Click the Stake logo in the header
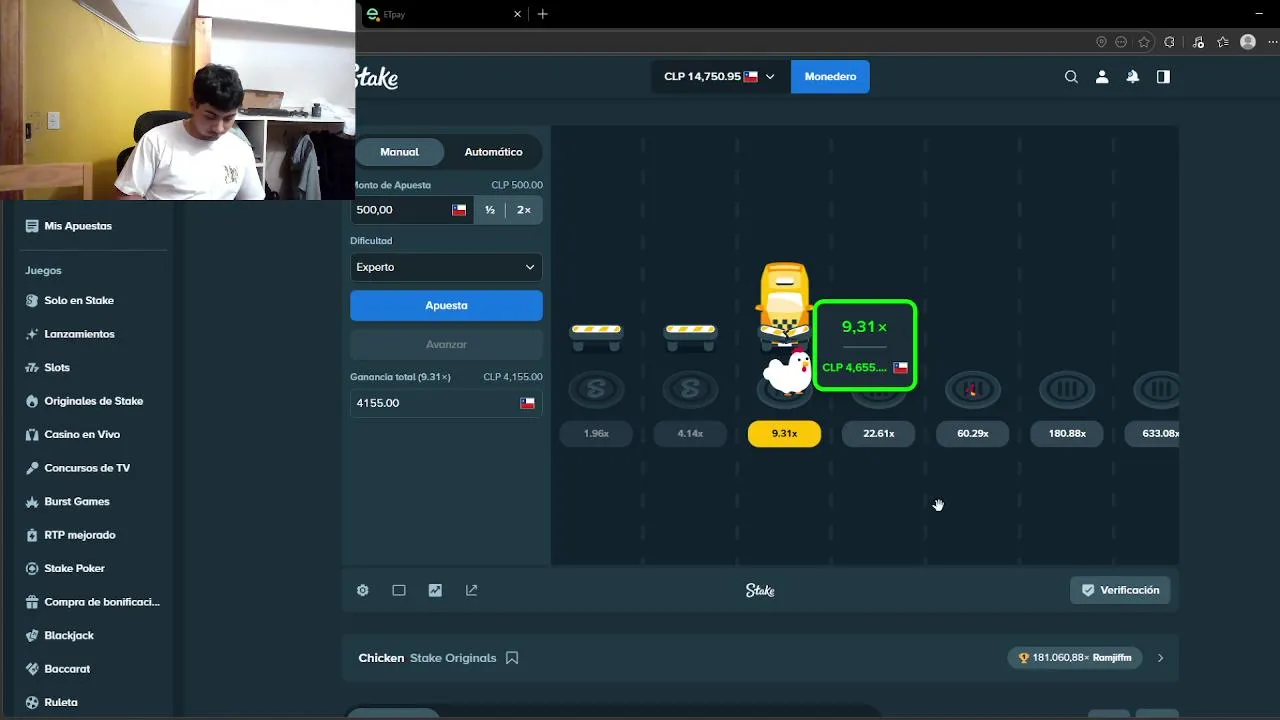This screenshot has height=720, width=1280. pos(377,77)
